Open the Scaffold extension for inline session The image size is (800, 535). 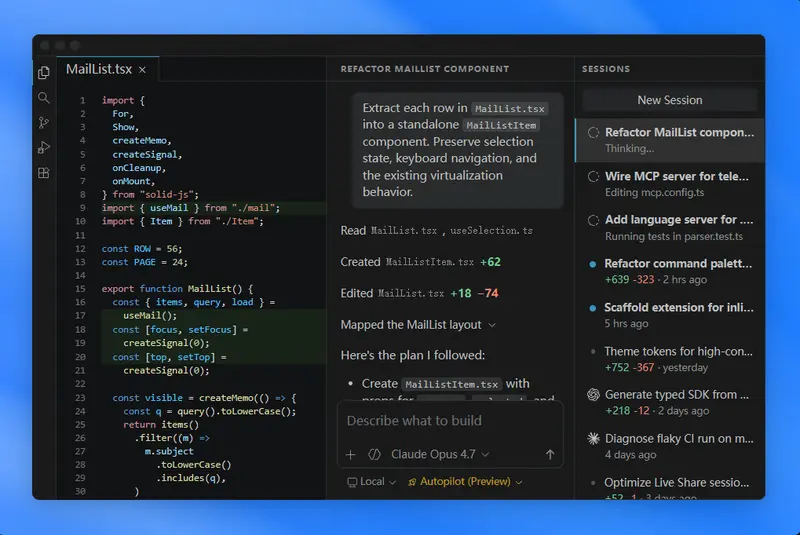[669, 315]
